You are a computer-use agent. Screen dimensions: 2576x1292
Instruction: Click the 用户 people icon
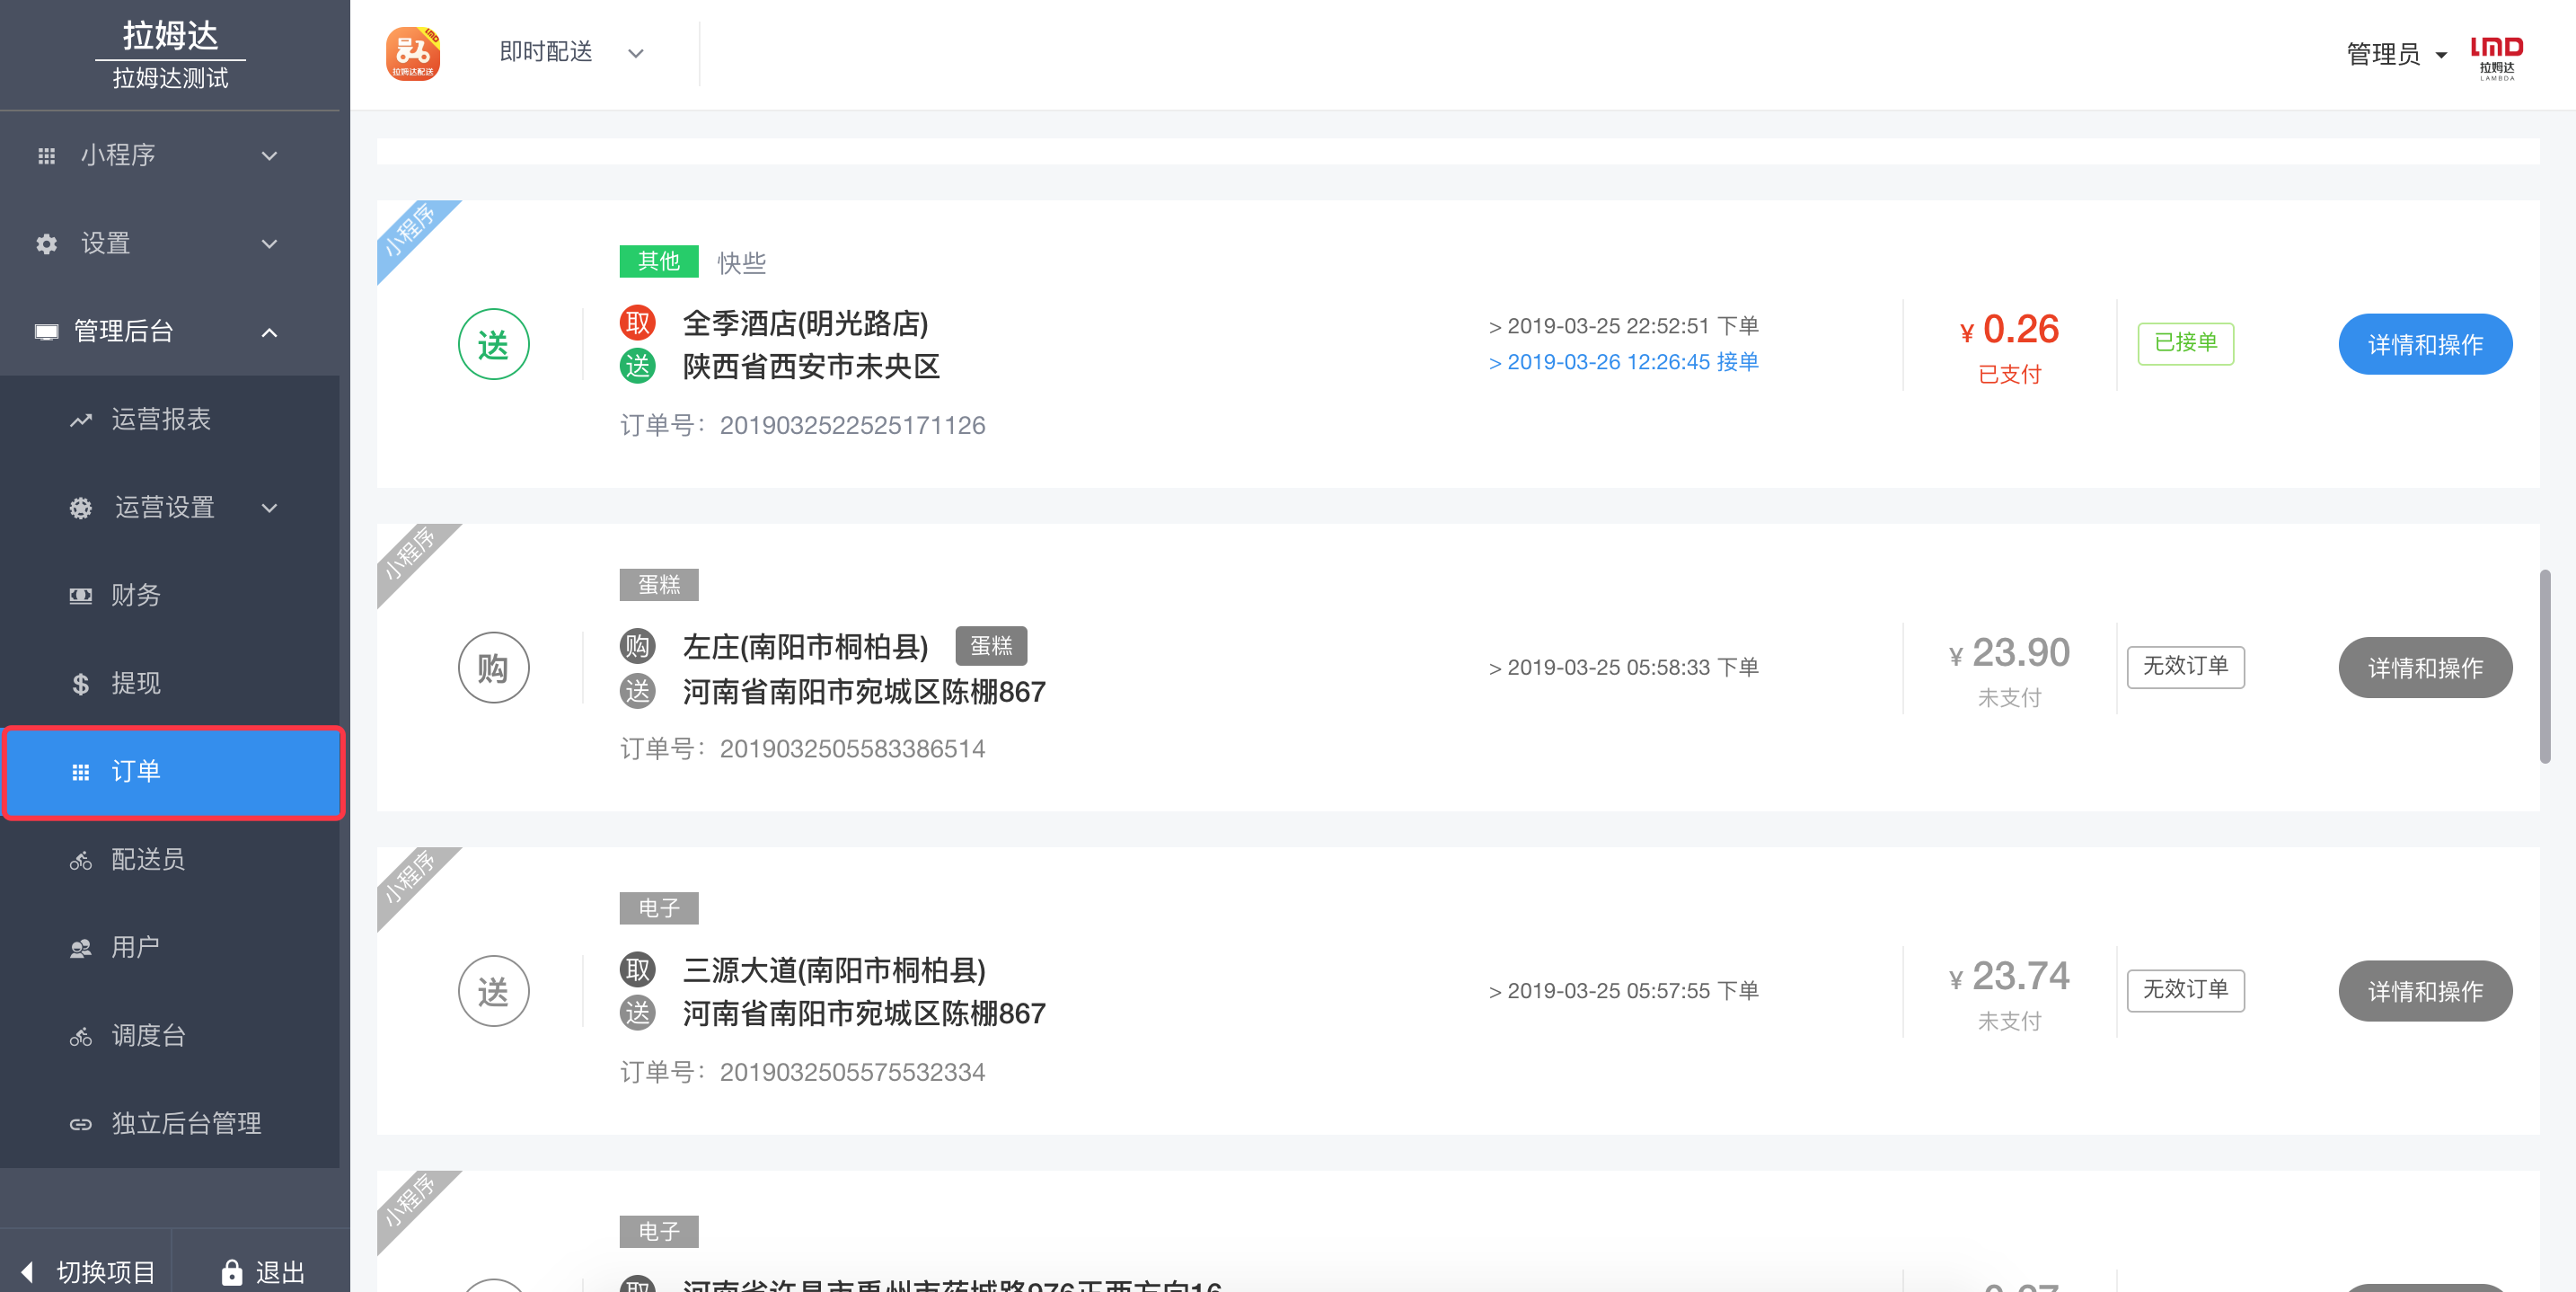81,948
